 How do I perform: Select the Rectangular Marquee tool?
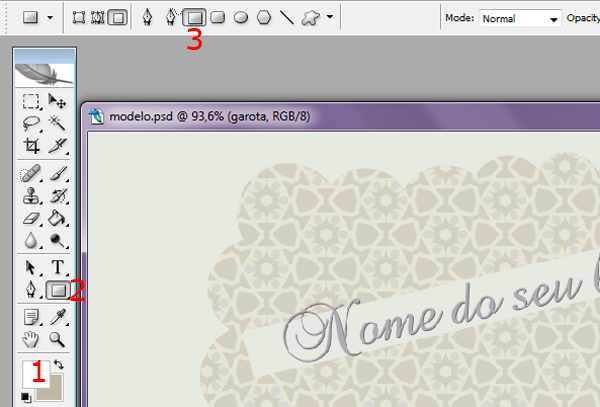click(x=32, y=101)
